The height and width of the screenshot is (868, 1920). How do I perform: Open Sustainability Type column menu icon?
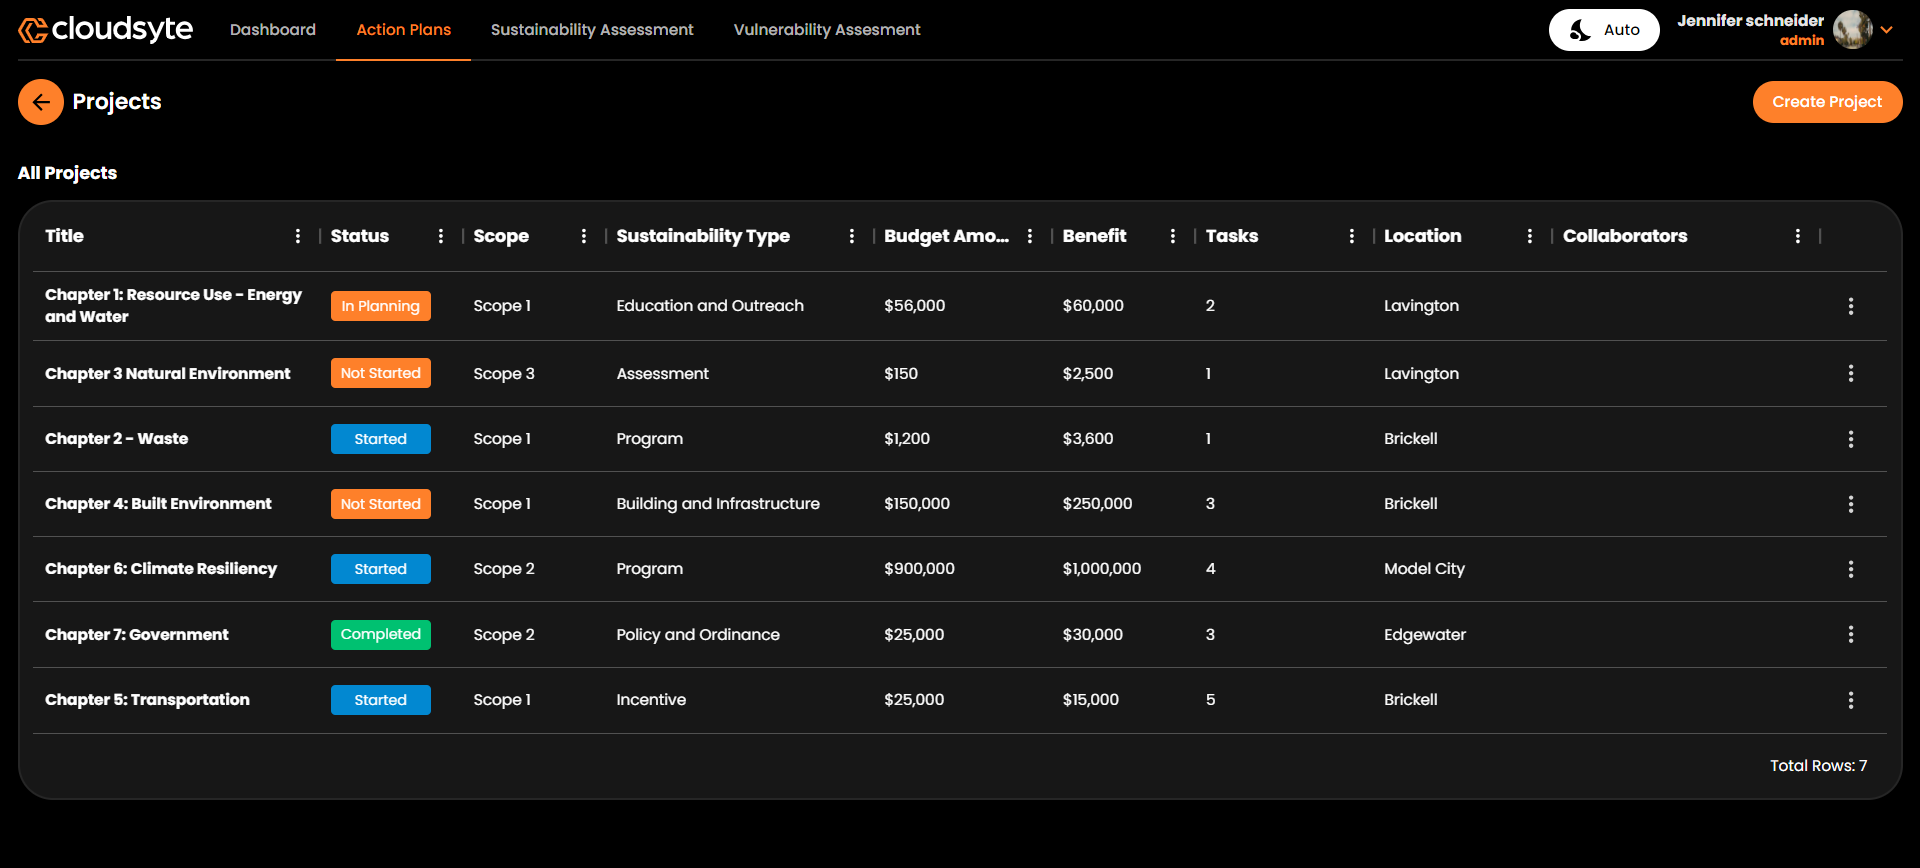coord(851,236)
